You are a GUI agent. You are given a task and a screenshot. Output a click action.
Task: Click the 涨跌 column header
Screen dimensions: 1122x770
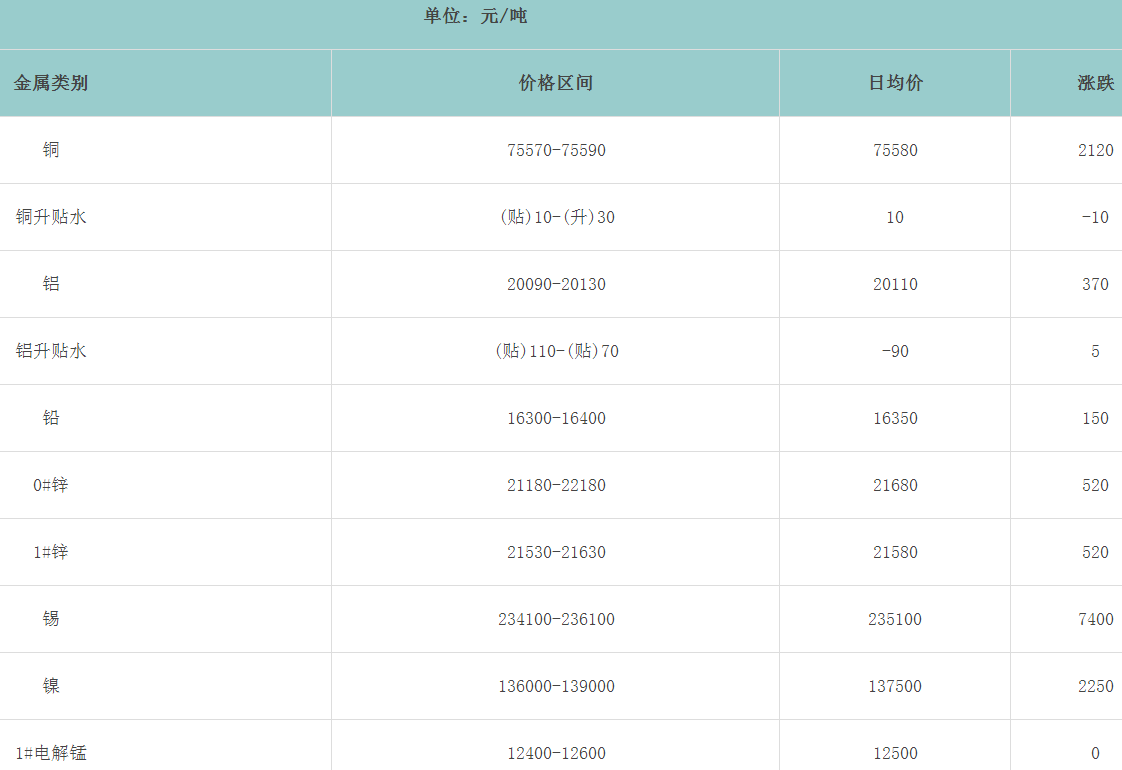1095,83
